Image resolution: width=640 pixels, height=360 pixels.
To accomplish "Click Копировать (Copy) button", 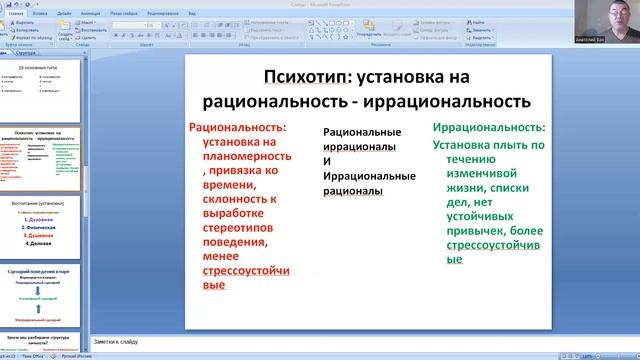I will point(24,30).
